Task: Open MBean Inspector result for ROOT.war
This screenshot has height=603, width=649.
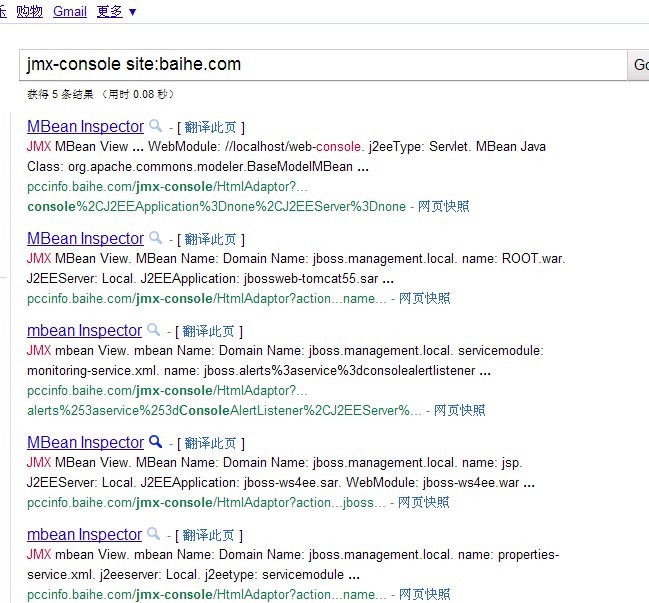Action: [85, 239]
